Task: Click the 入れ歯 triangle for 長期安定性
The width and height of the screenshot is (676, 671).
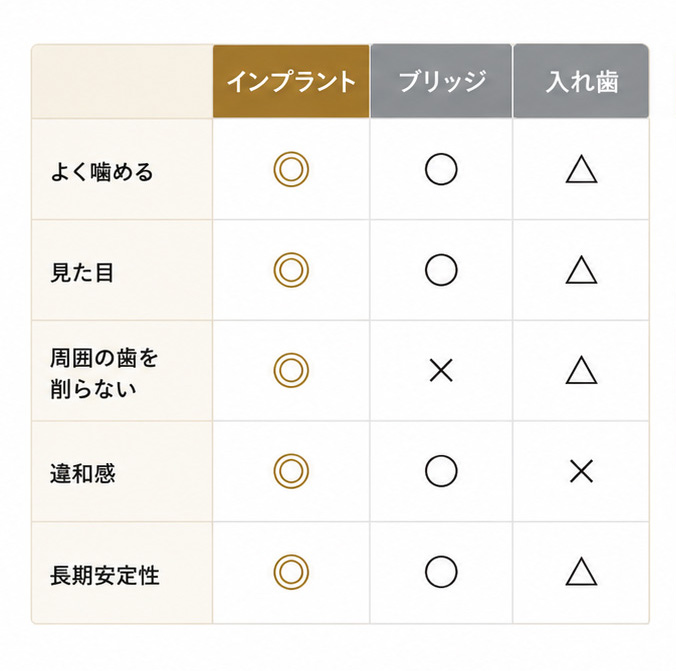Action: coord(581,572)
